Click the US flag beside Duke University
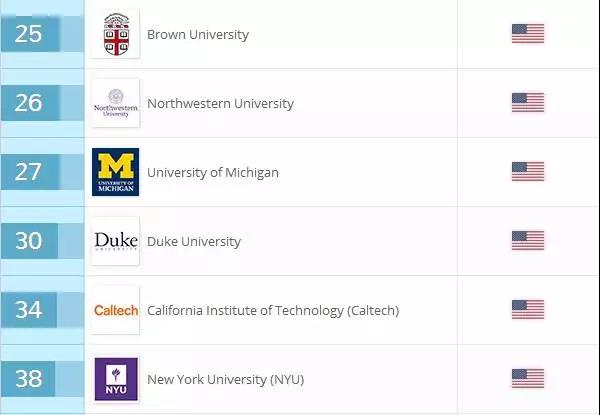Screen dimensions: 600x415 (x=528, y=241)
